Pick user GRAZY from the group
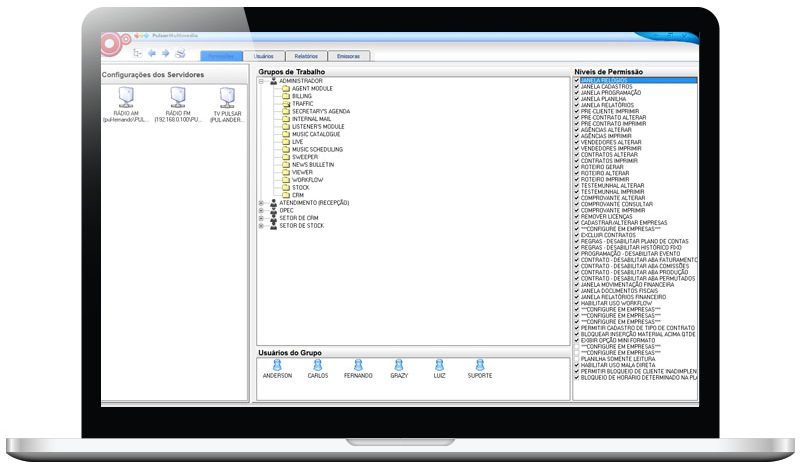The width and height of the screenshot is (800, 470). coord(399,366)
